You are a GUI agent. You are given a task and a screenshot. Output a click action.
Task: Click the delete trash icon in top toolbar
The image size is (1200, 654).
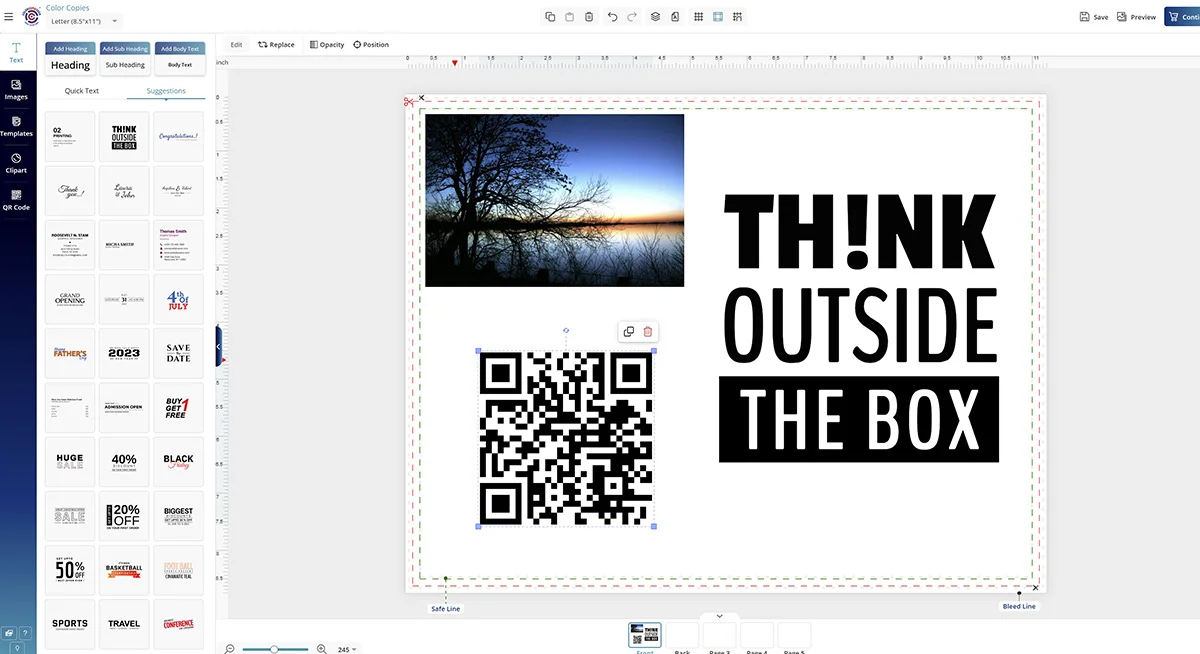589,17
